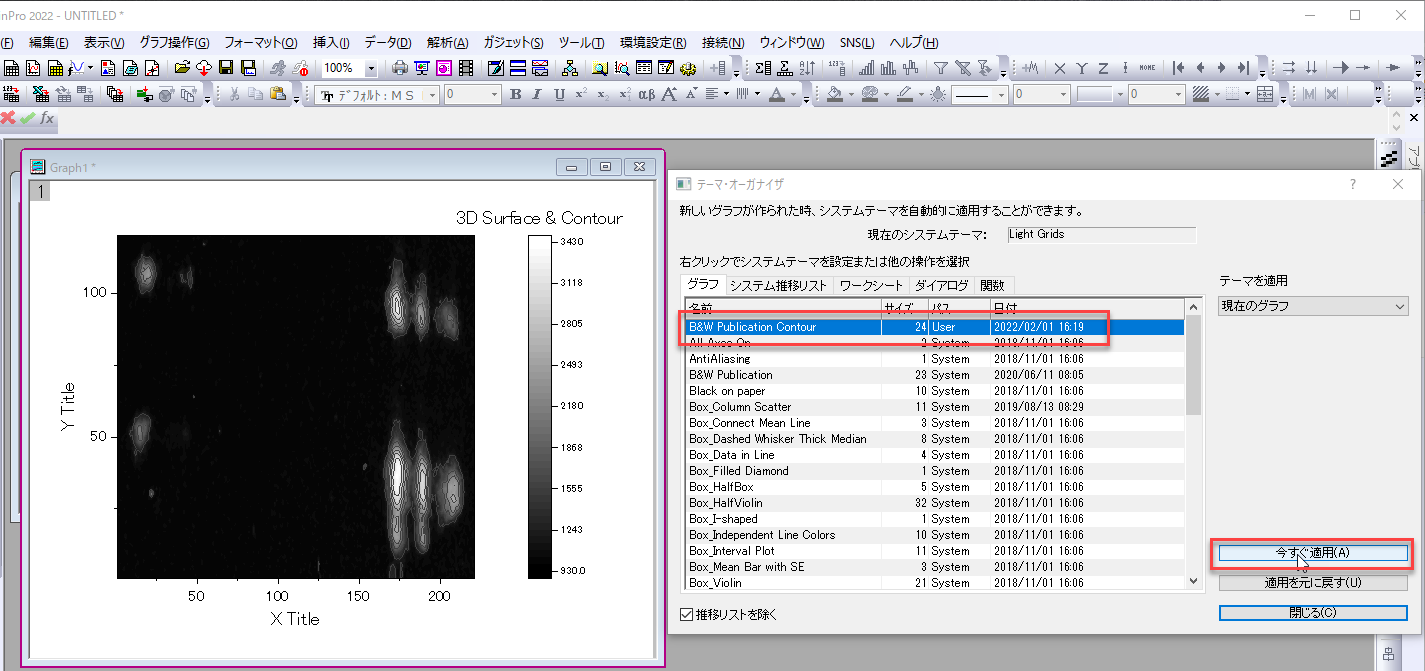1425x671 pixels.
Task: Open the line style dropdown
Action: tap(1001, 94)
